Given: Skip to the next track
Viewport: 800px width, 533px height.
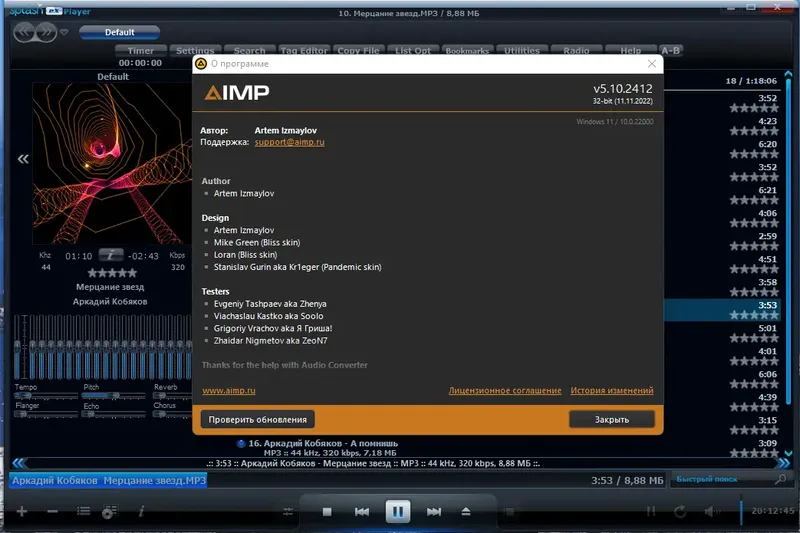Looking at the screenshot, I should point(434,512).
